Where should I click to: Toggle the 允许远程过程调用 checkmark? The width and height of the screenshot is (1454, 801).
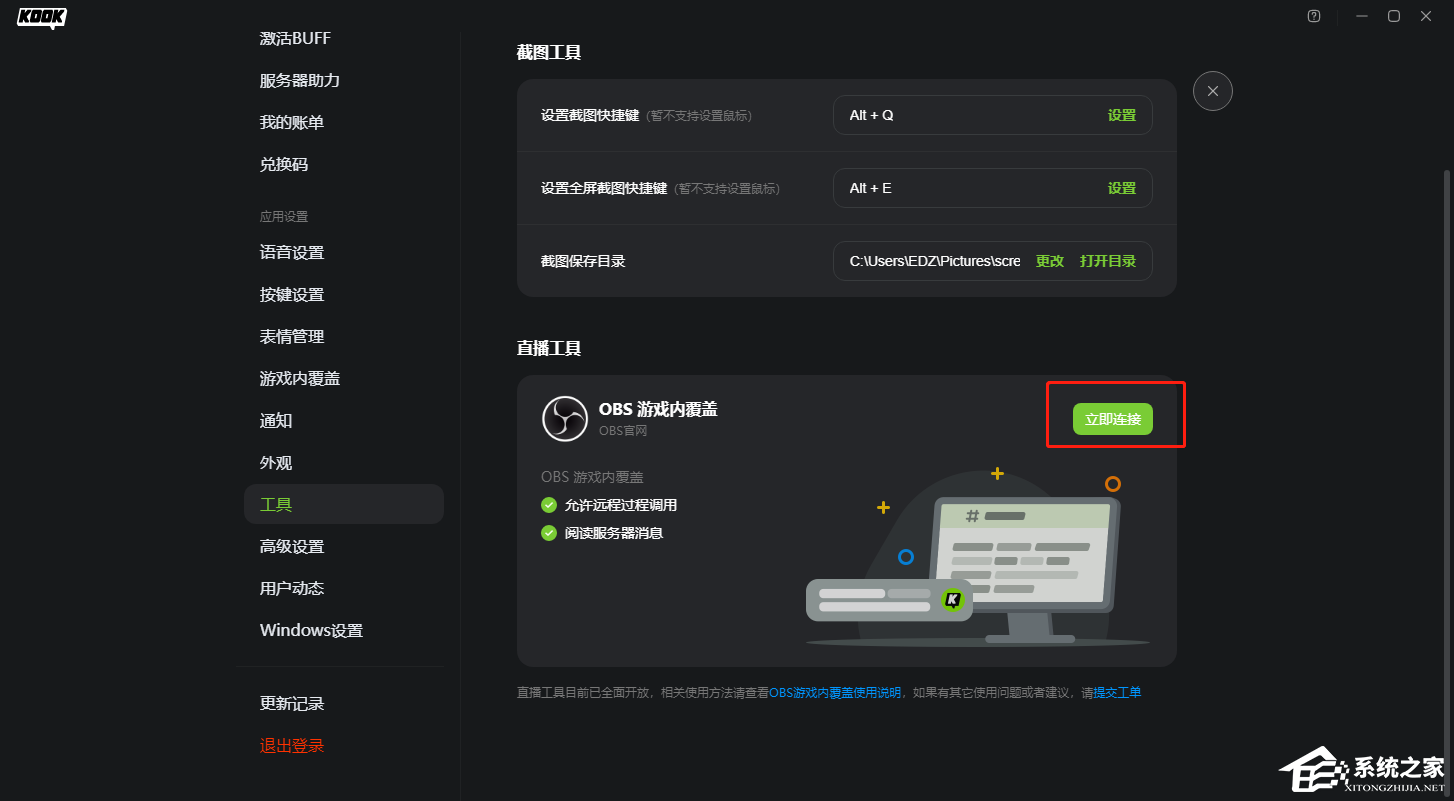pos(548,505)
